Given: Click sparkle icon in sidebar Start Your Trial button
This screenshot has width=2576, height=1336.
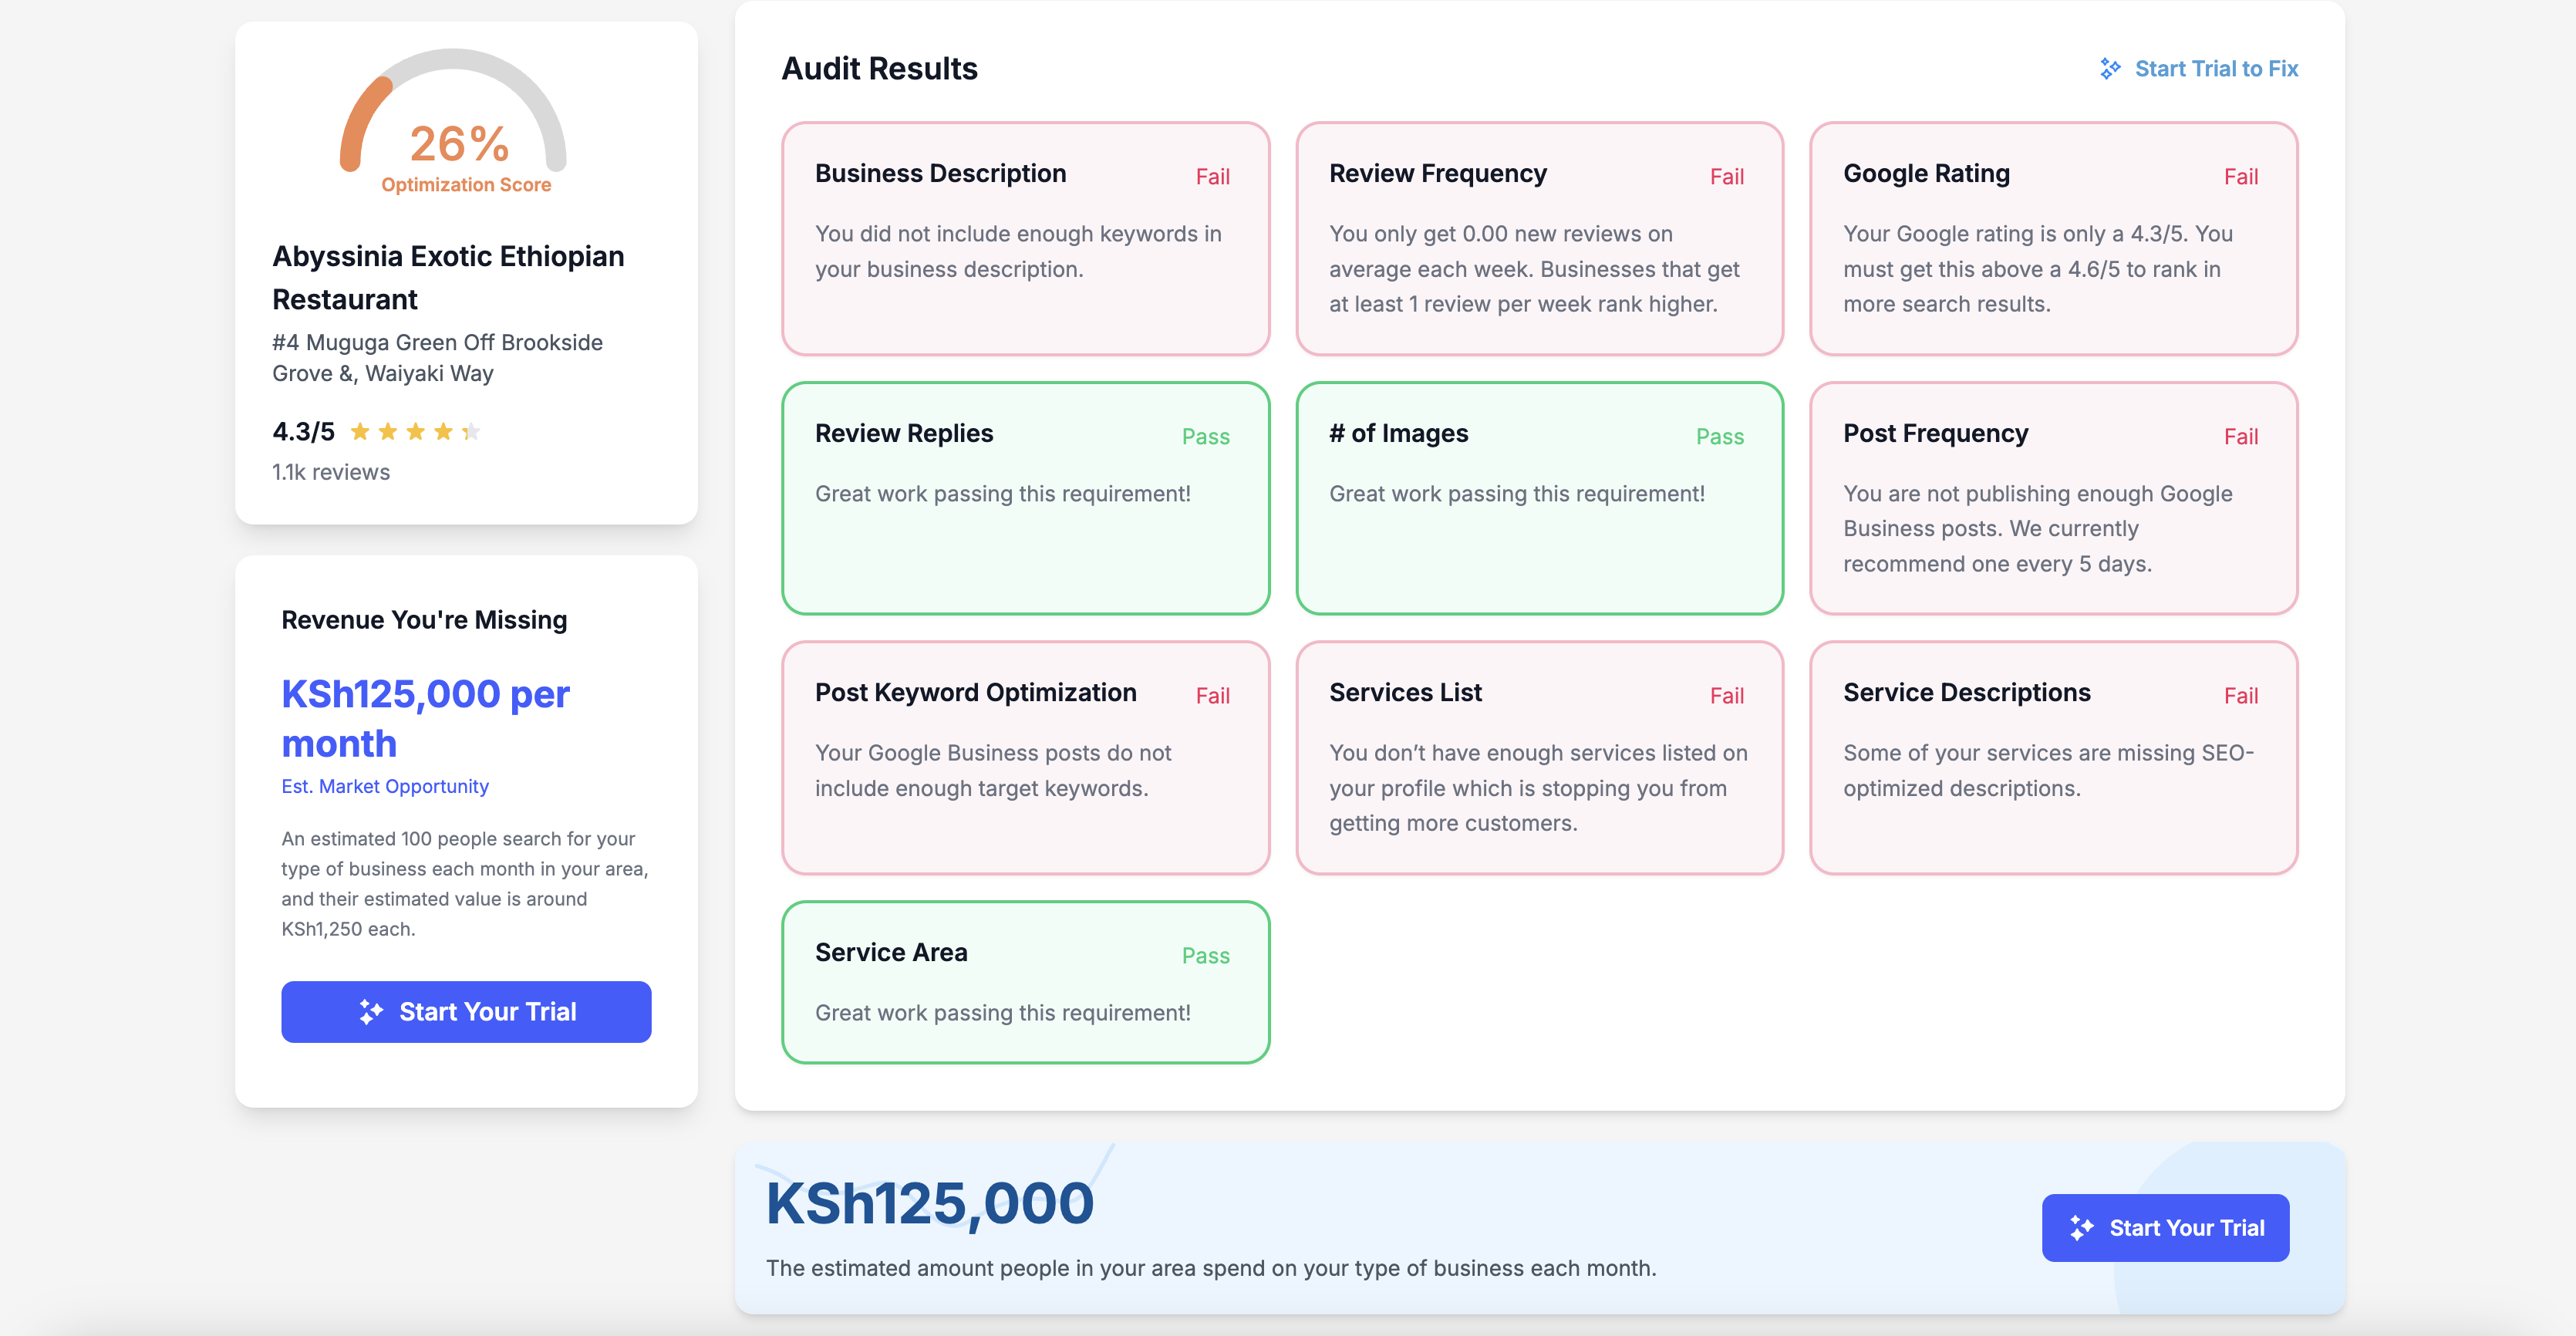Looking at the screenshot, I should point(371,1012).
